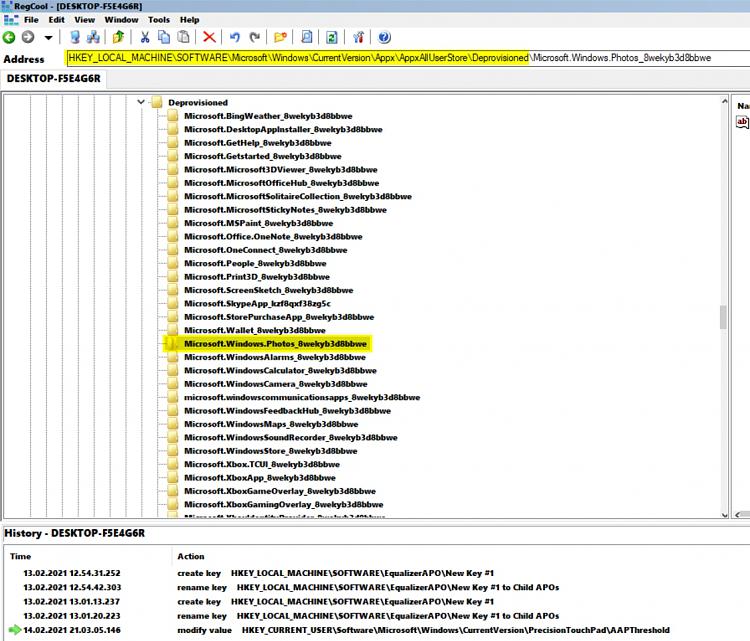Select the Microsoft.People key
Image resolution: width=750 pixels, height=641 pixels.
click(x=255, y=263)
